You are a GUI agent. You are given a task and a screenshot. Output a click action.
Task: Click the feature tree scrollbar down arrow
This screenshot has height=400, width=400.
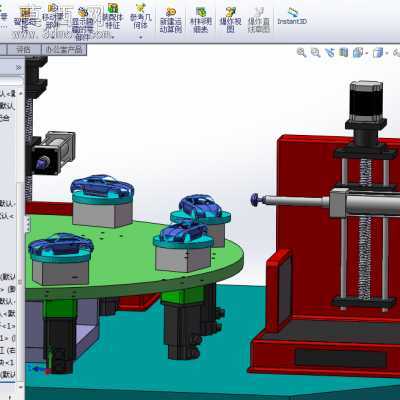pos(21,387)
